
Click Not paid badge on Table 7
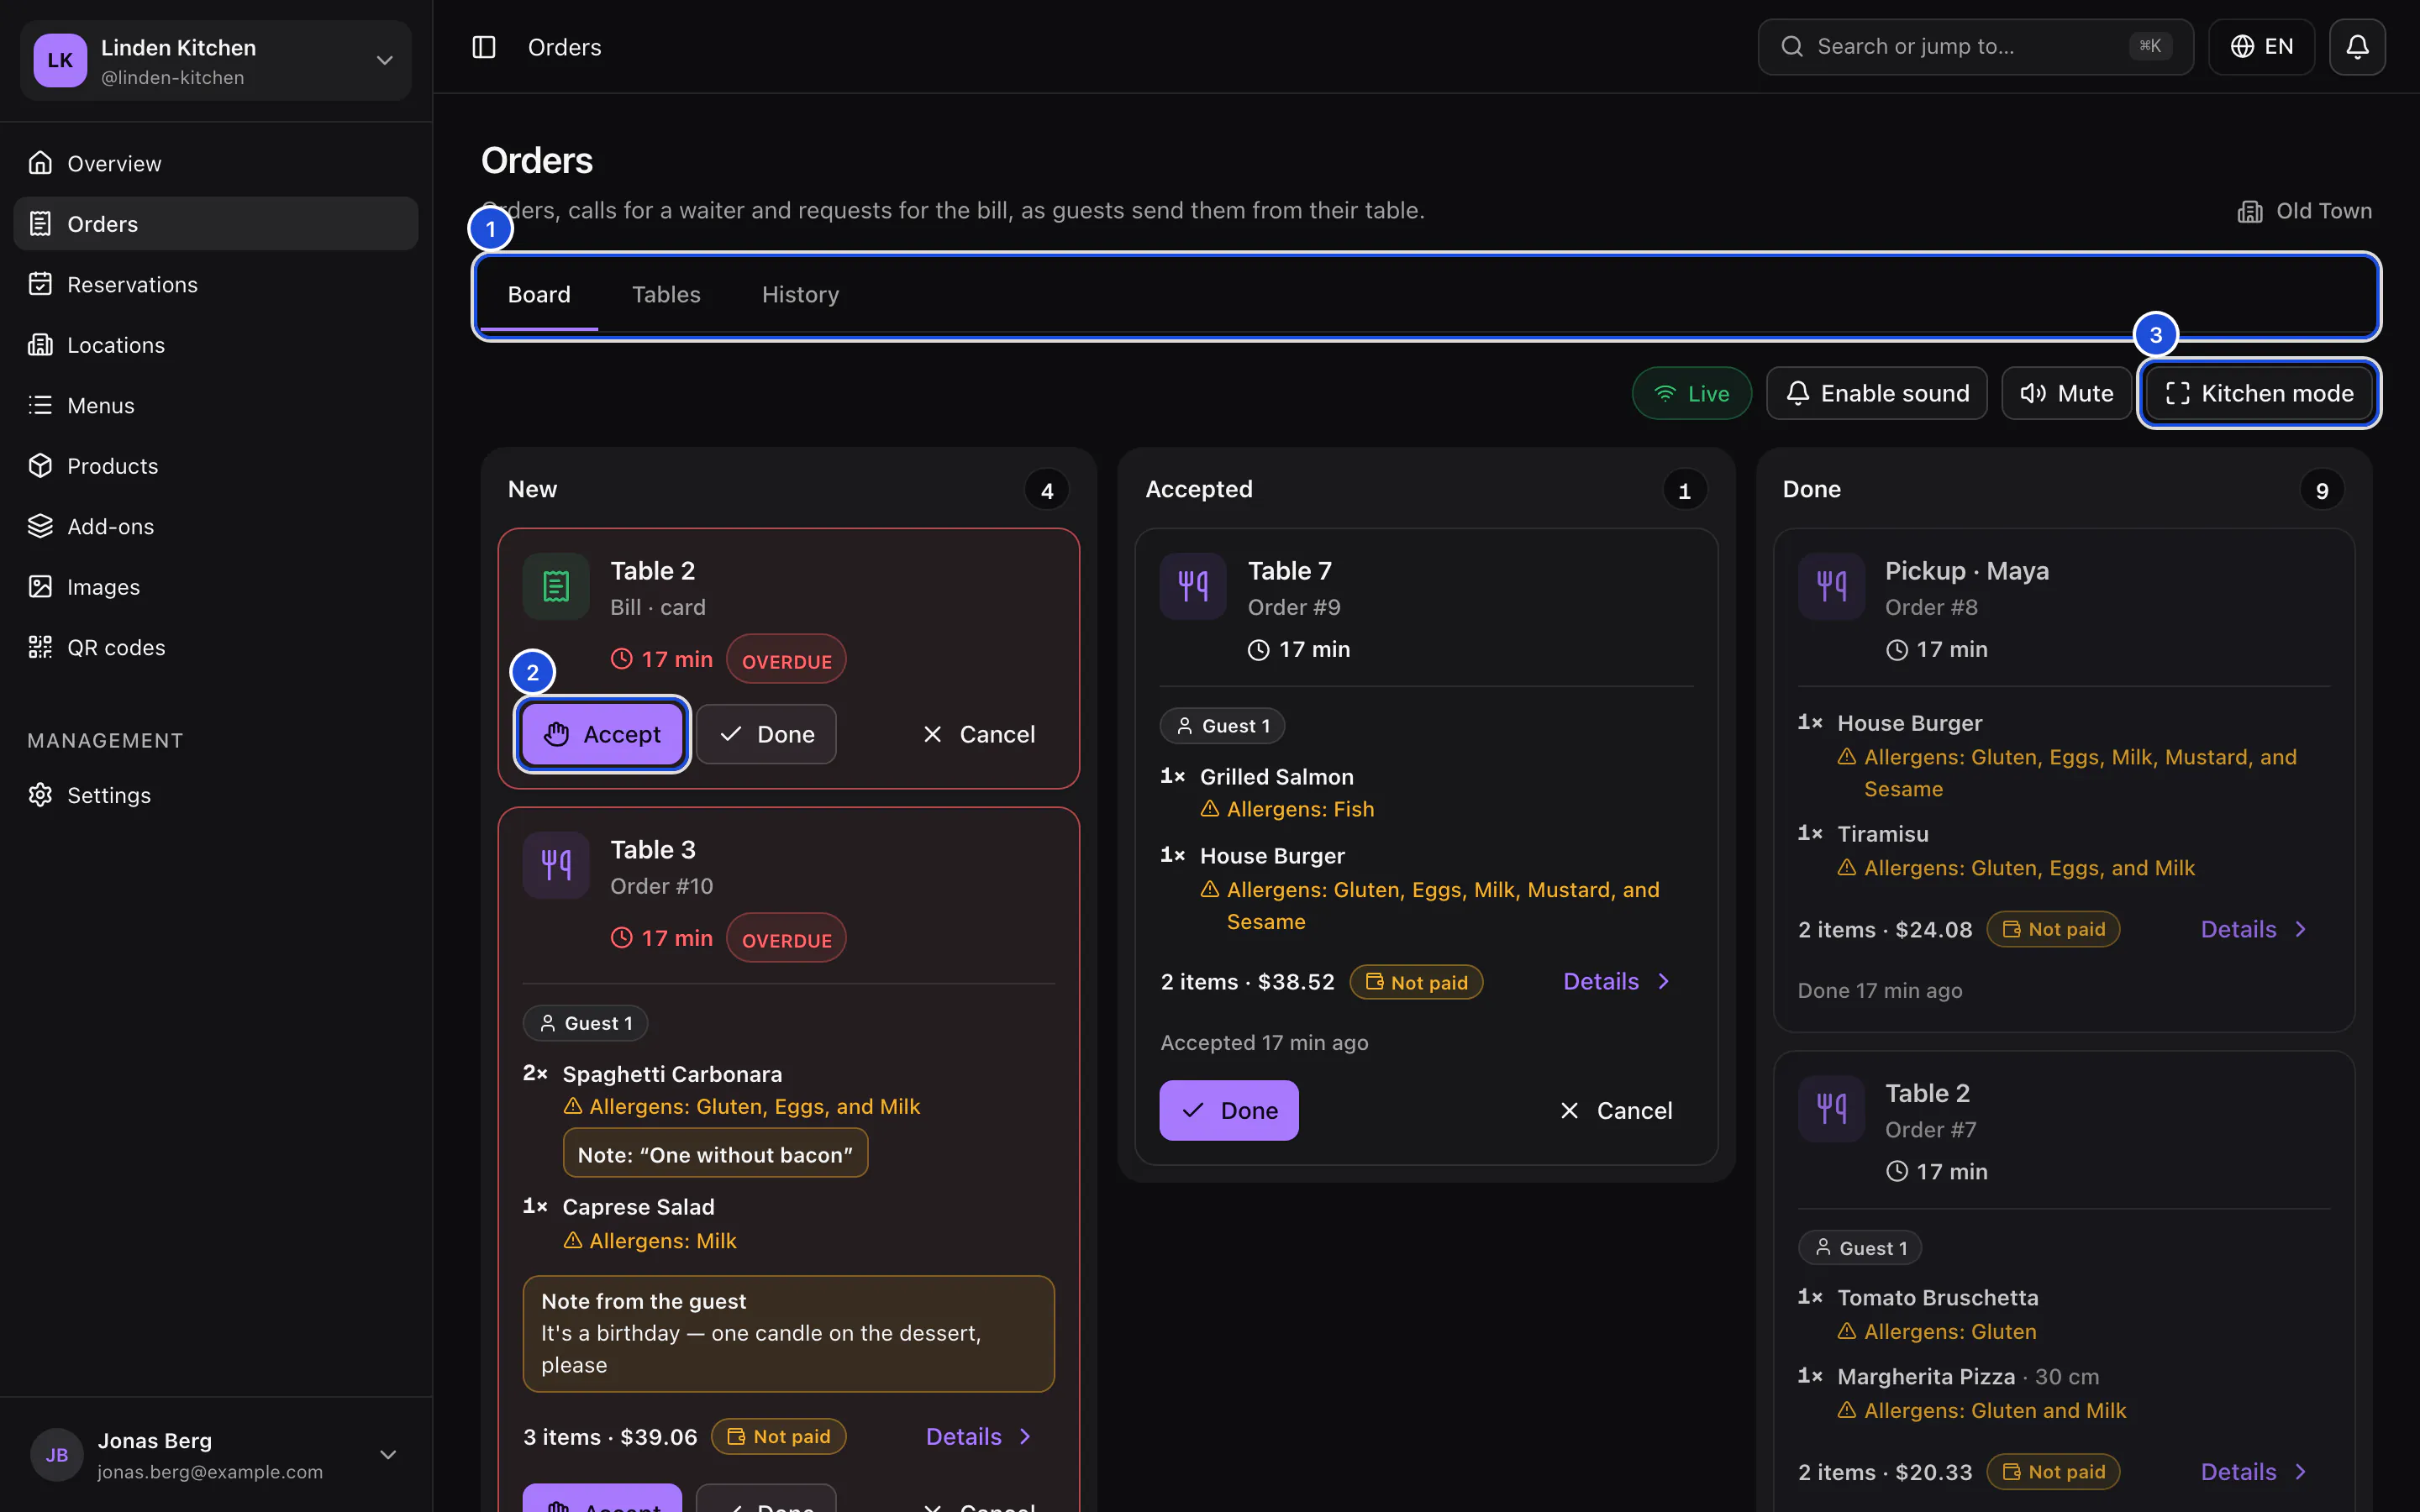coord(1416,982)
